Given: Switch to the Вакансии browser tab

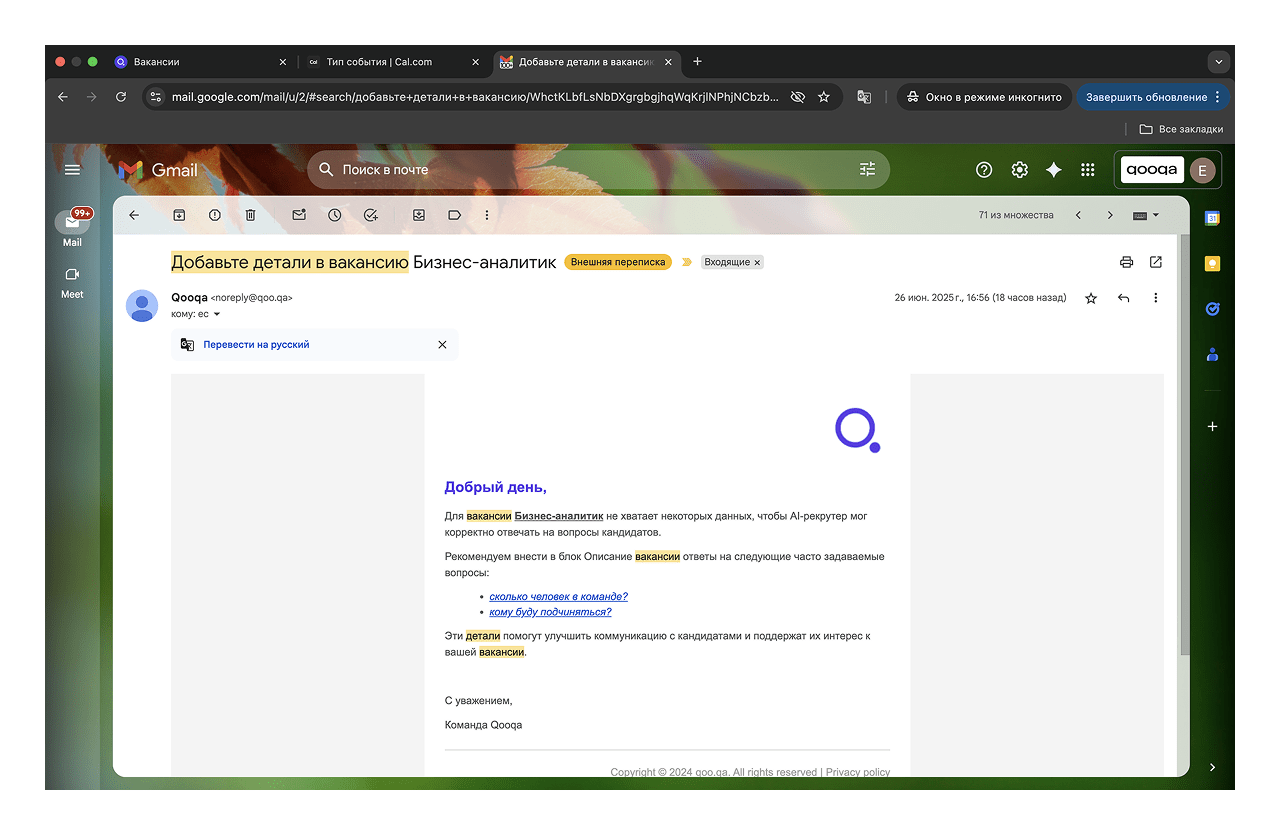Looking at the screenshot, I should click(x=199, y=62).
